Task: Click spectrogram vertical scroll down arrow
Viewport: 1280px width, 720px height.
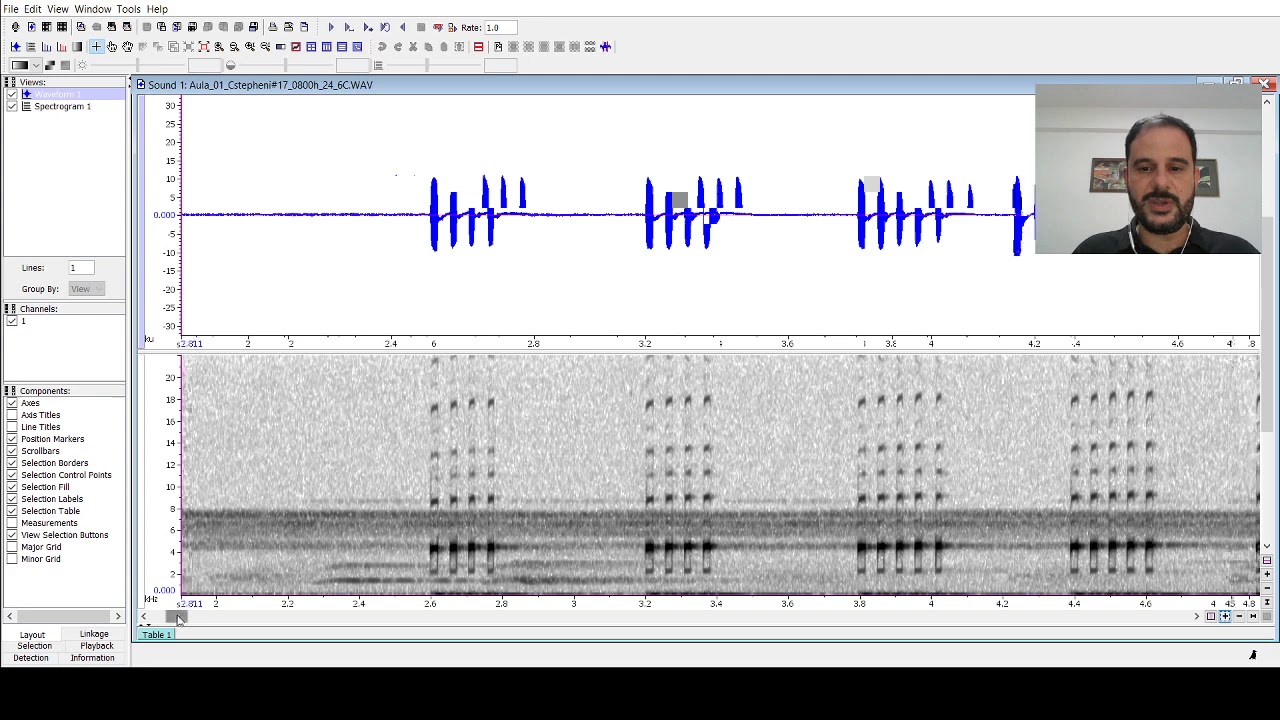Action: [x=1267, y=546]
